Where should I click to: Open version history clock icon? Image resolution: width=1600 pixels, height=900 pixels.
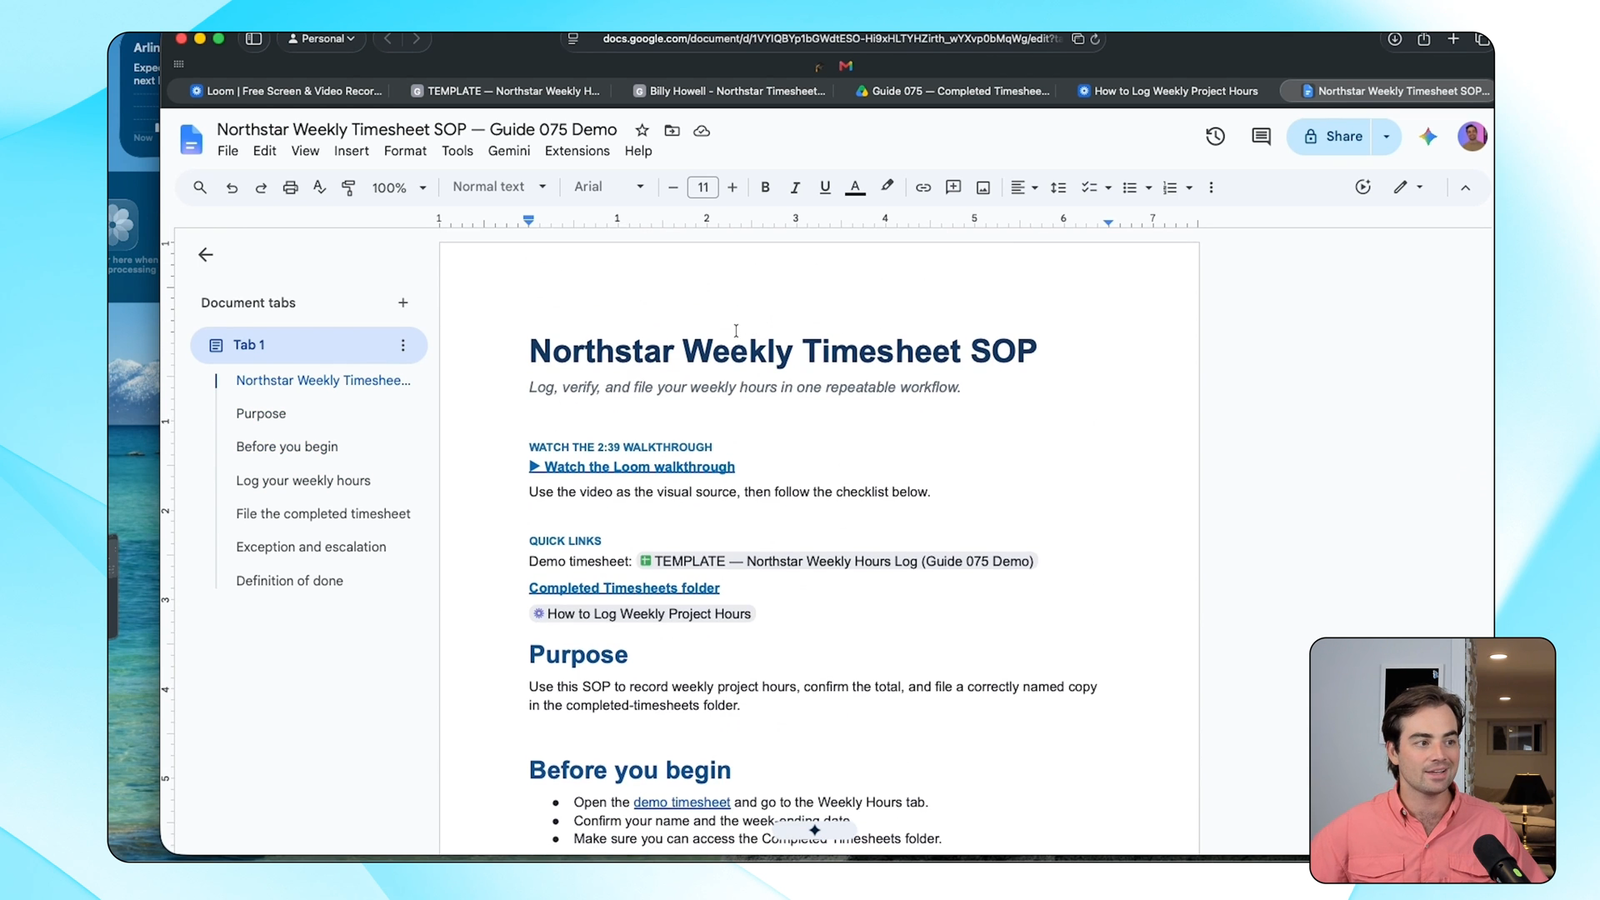pyautogui.click(x=1215, y=136)
